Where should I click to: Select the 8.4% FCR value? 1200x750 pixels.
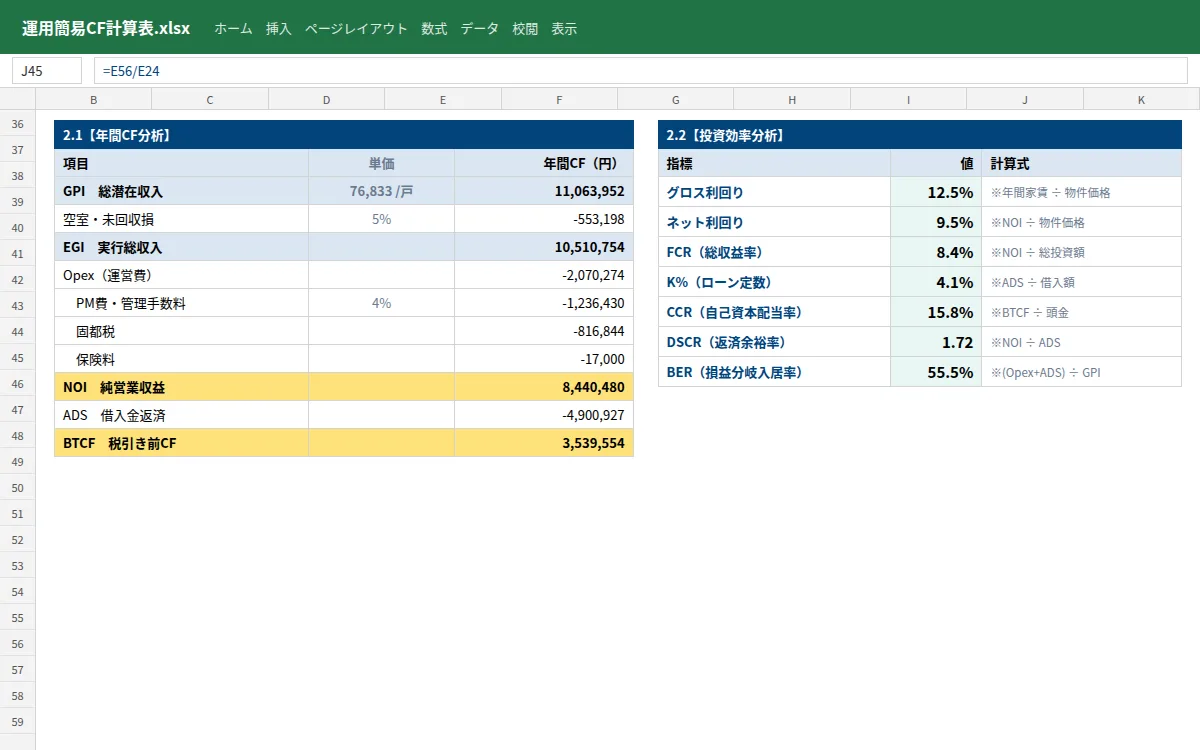pos(936,252)
